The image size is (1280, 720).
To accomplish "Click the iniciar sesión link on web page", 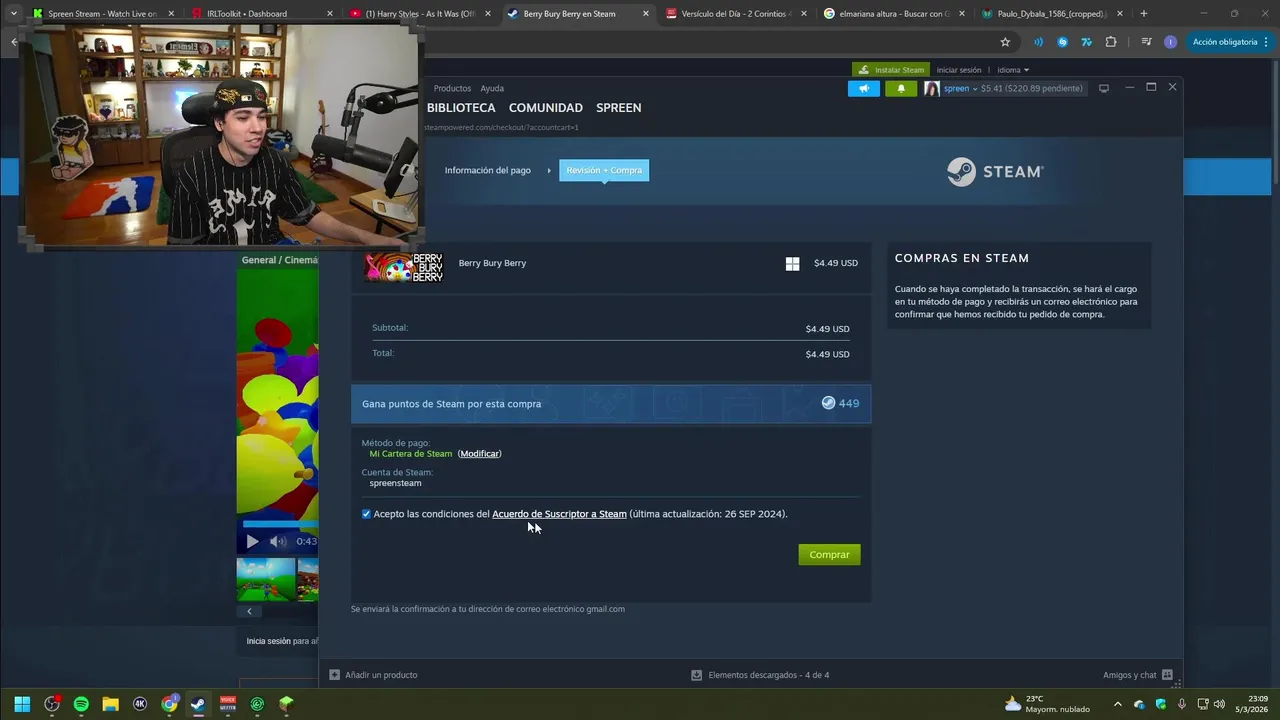I will [x=959, y=70].
